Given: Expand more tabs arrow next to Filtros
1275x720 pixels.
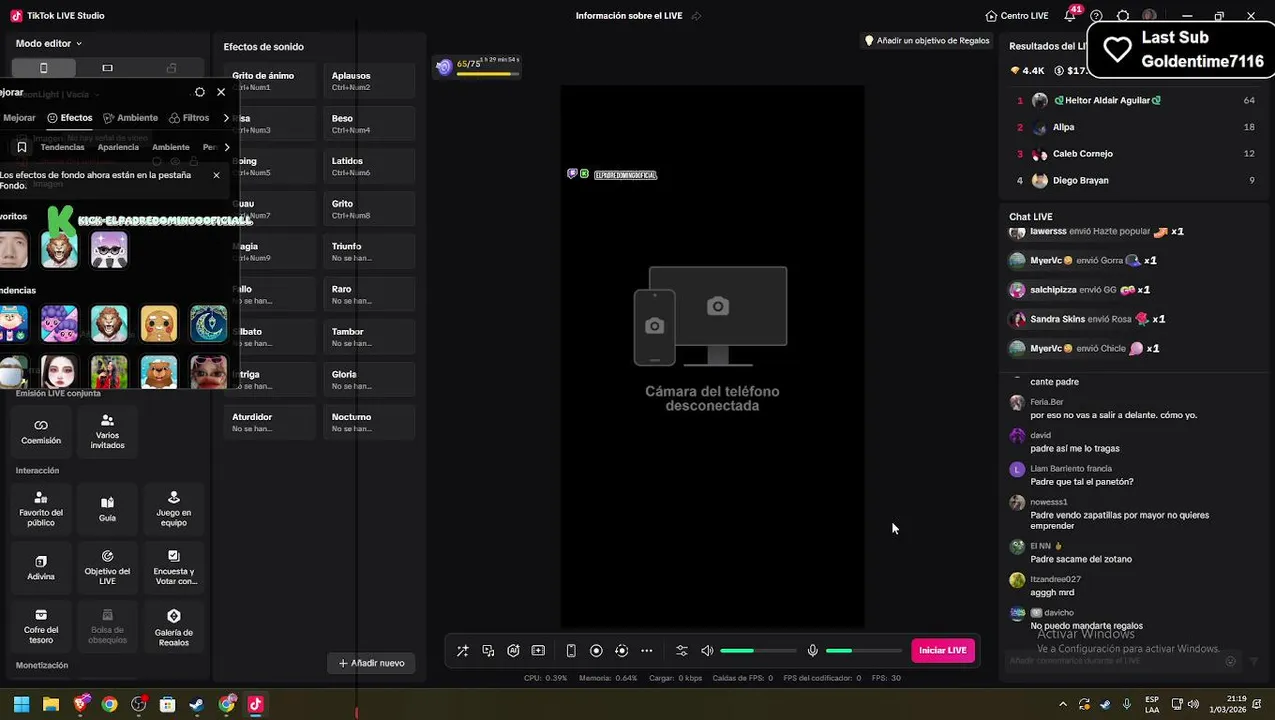Looking at the screenshot, I should (x=226, y=118).
